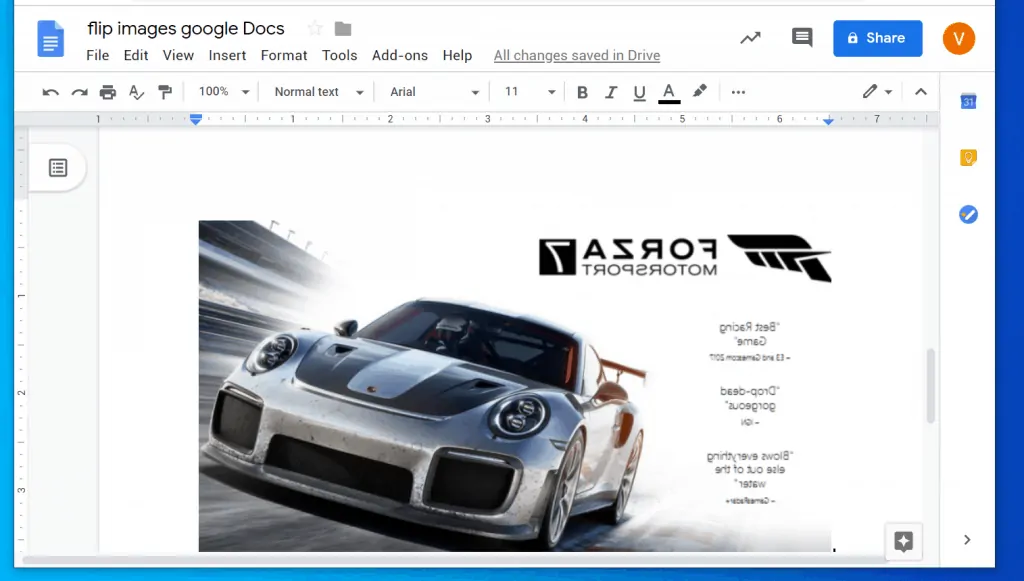Print the document

[108, 92]
